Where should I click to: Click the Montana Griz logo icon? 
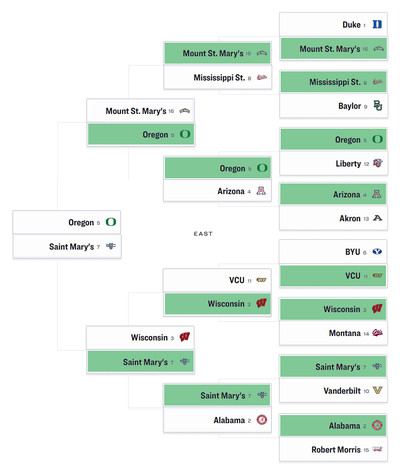tap(377, 333)
